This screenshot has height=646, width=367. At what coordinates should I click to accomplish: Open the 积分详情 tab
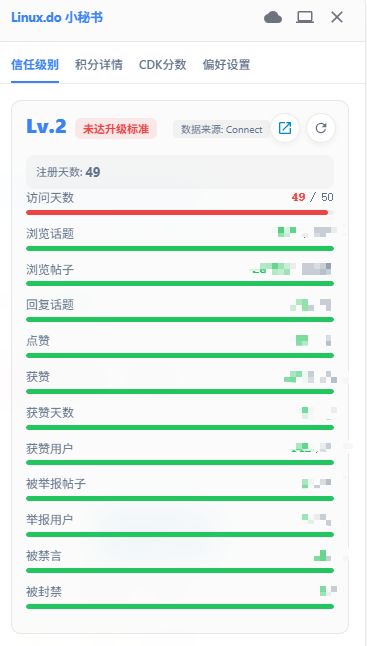pyautogui.click(x=99, y=65)
